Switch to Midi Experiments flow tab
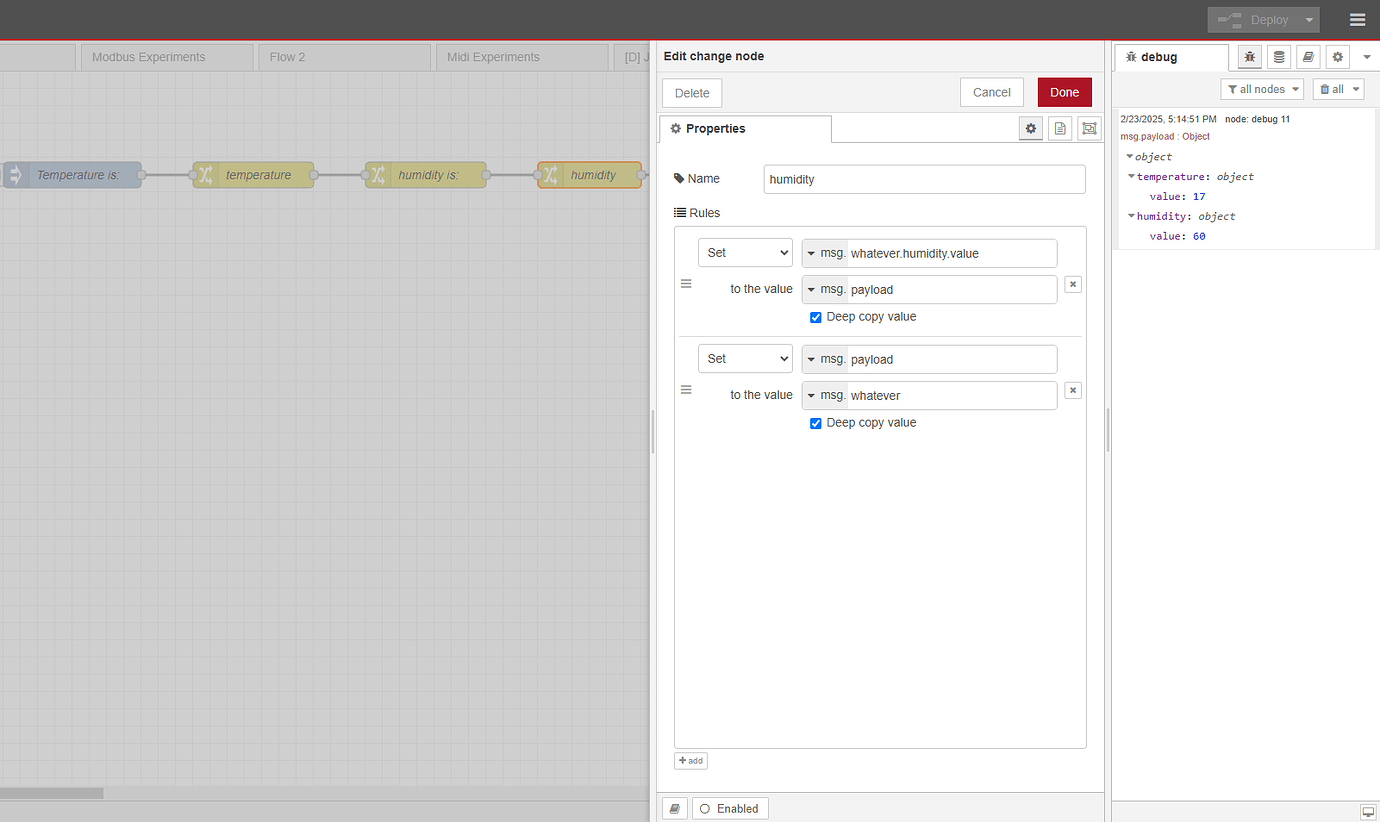Image resolution: width=1380 pixels, height=822 pixels. (x=522, y=57)
